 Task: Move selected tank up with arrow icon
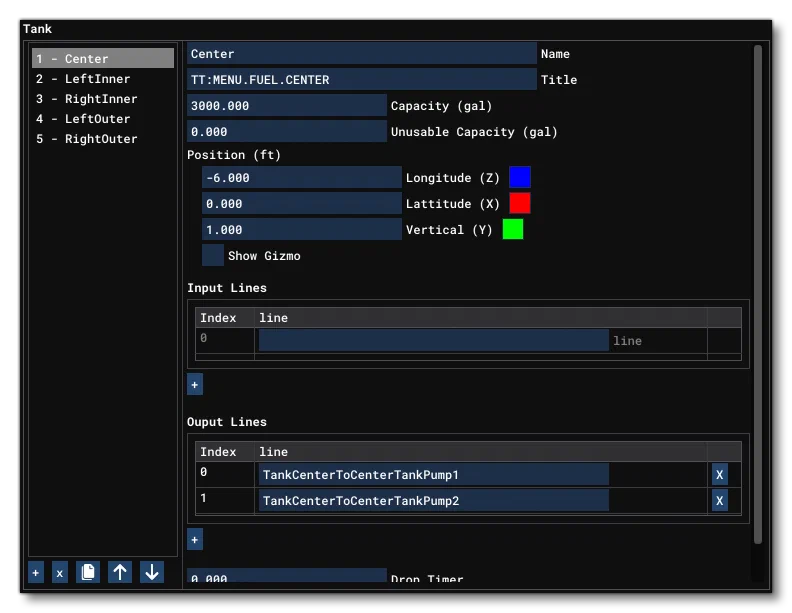pyautogui.click(x=120, y=573)
